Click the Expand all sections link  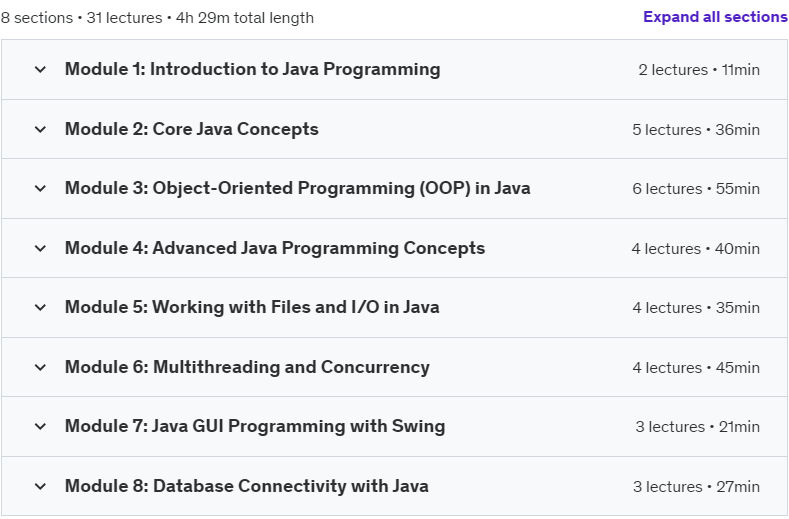point(715,17)
